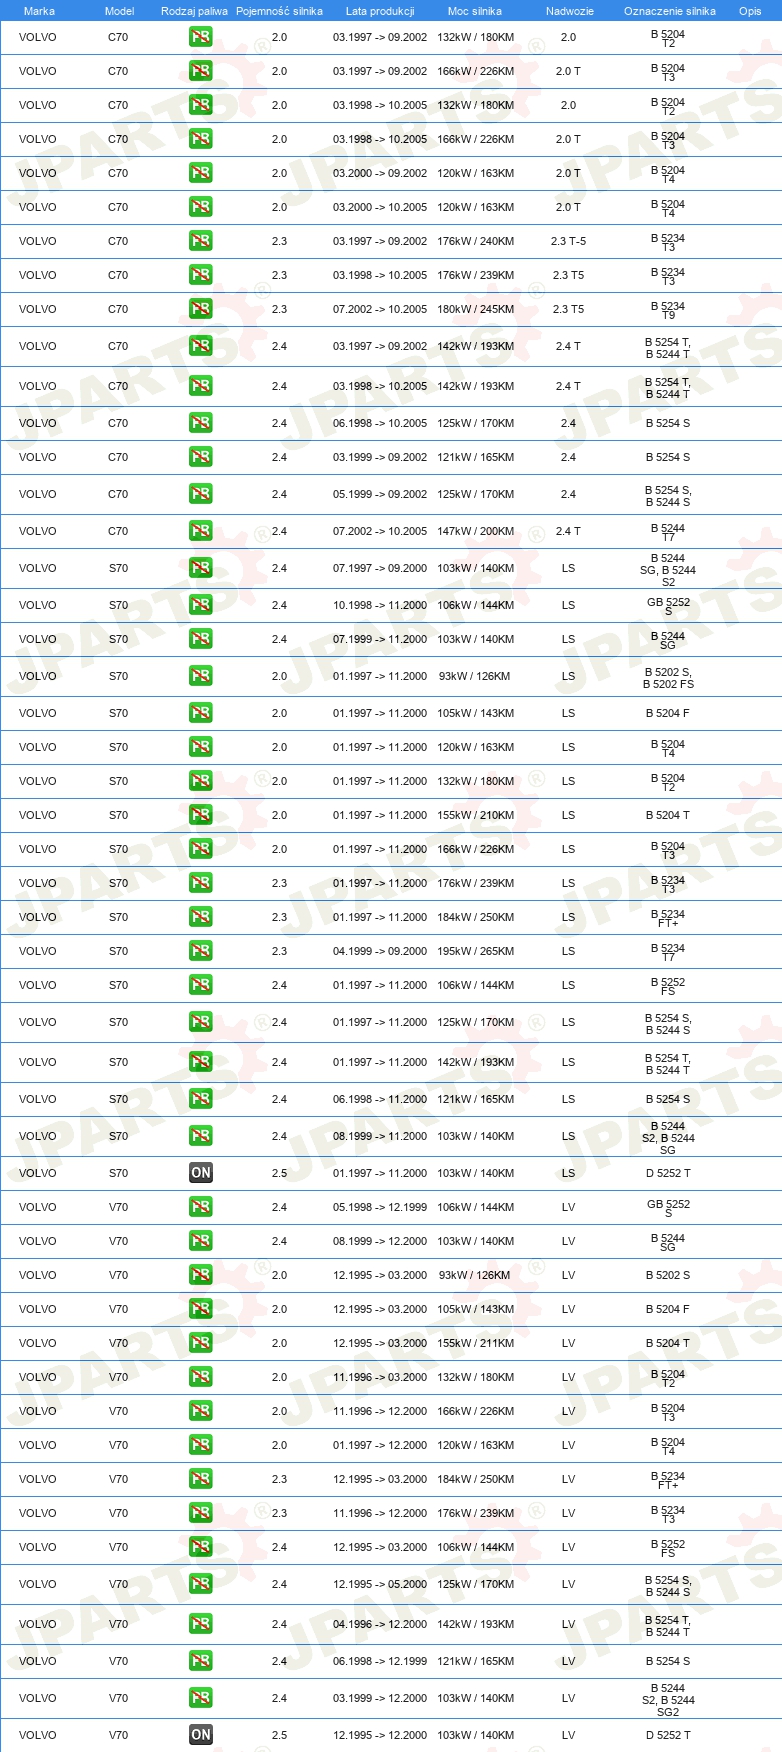Select petrol icon in V70 121kW / 165KM row
The height and width of the screenshot is (1752, 782).
[x=201, y=1661]
